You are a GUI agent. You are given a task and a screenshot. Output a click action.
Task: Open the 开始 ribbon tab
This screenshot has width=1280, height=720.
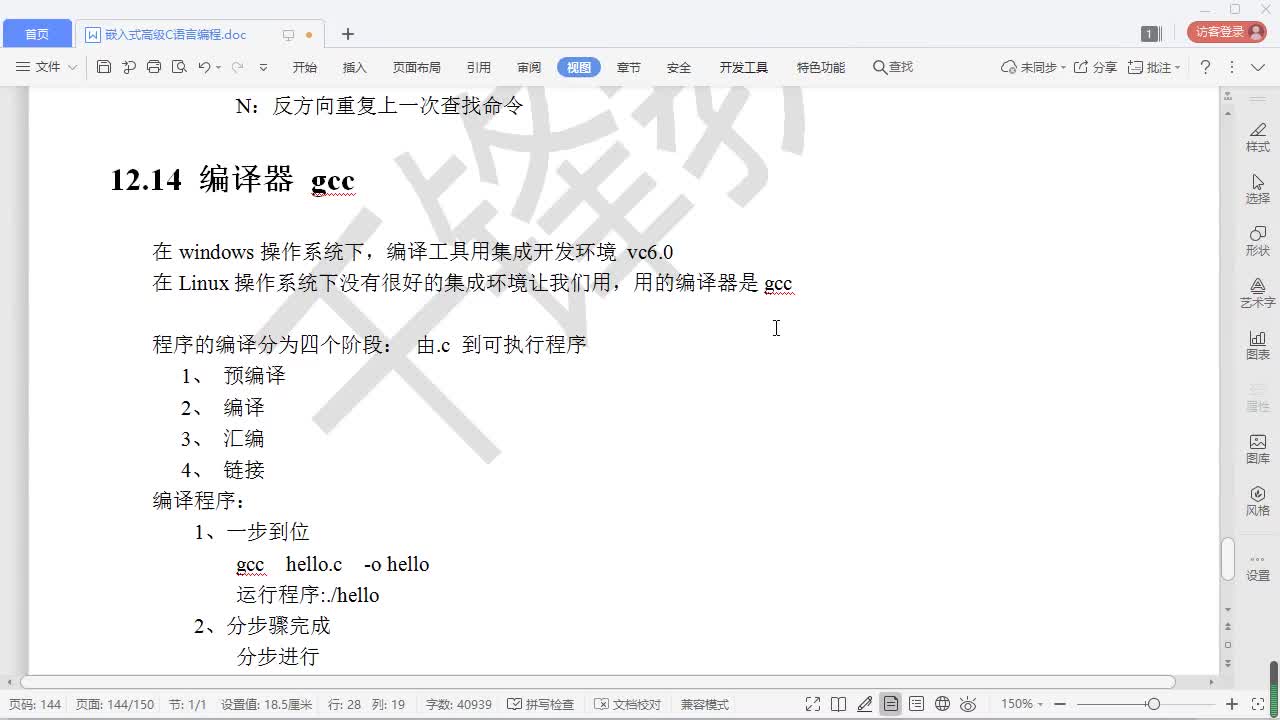point(305,67)
